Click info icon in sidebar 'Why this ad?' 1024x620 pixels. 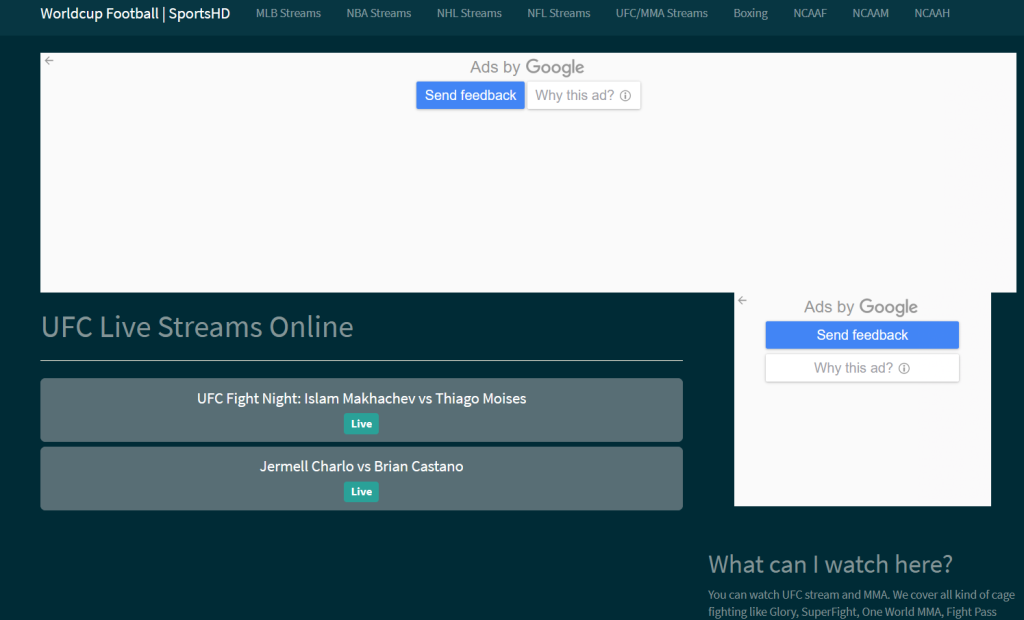(904, 368)
